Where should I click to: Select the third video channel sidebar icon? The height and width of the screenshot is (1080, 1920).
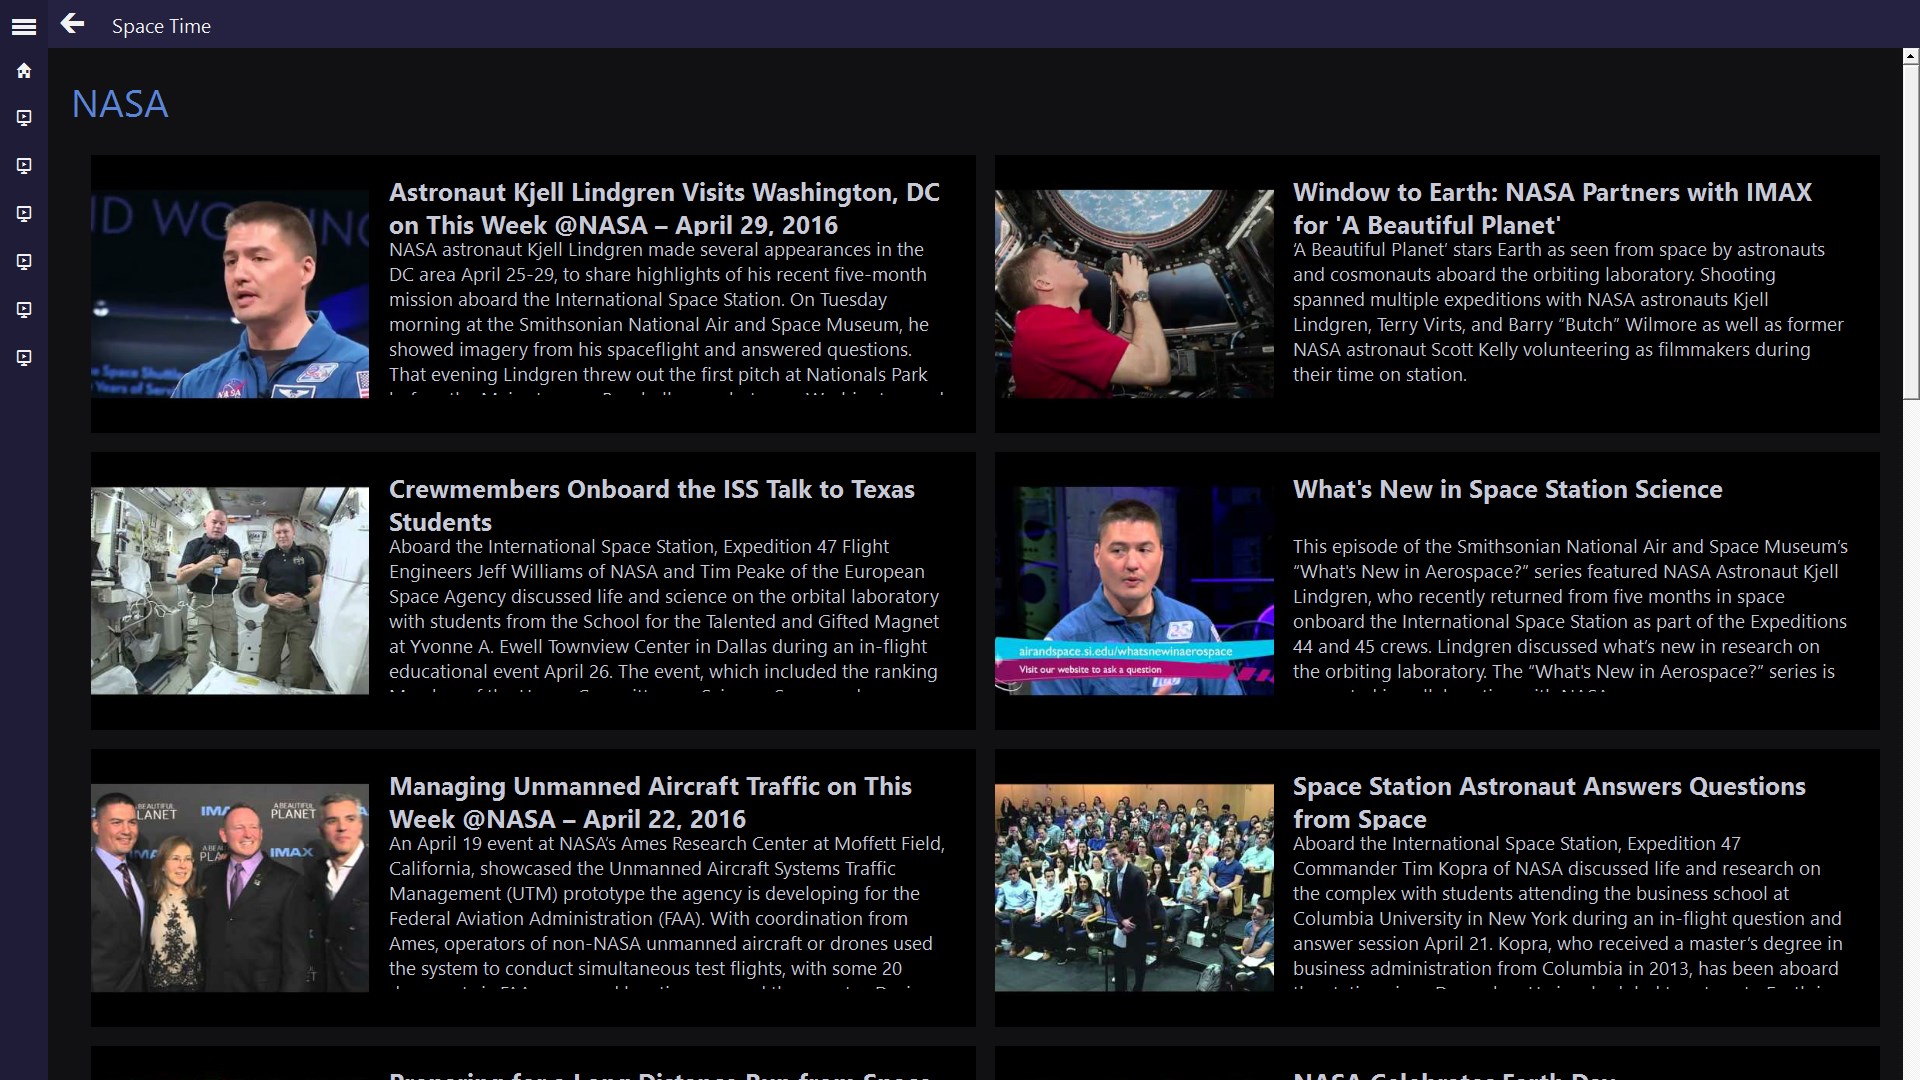[24, 214]
